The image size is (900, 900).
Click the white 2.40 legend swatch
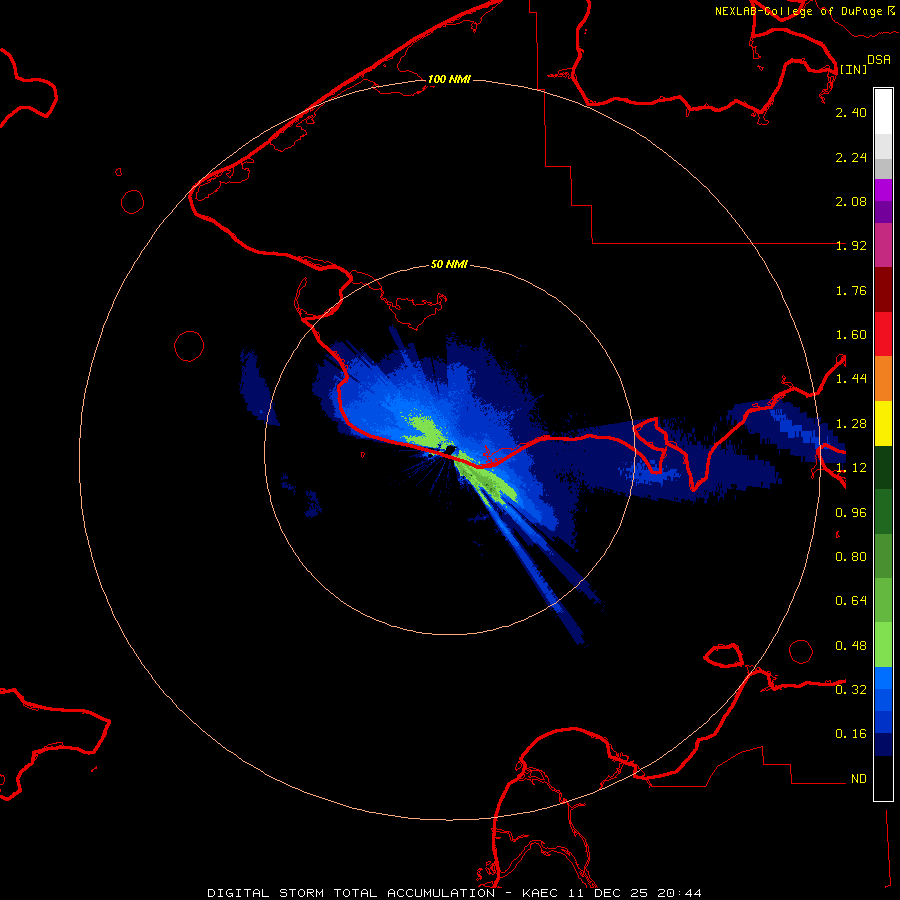pos(883,112)
